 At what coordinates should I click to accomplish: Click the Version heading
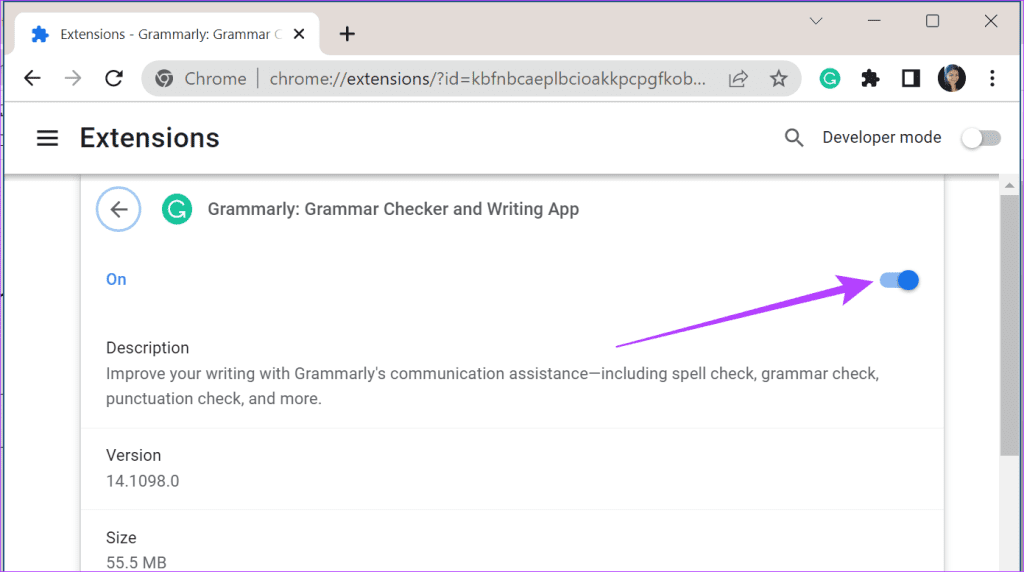point(133,455)
